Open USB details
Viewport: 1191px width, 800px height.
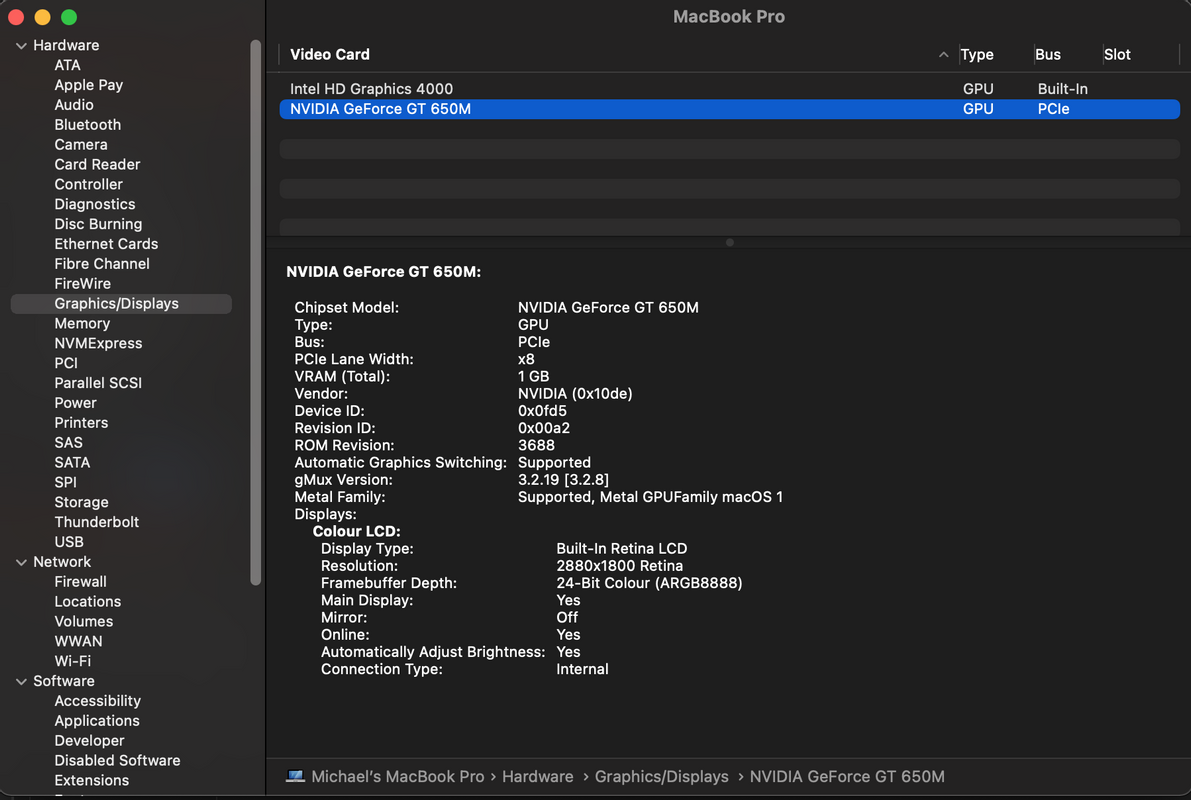pos(68,542)
